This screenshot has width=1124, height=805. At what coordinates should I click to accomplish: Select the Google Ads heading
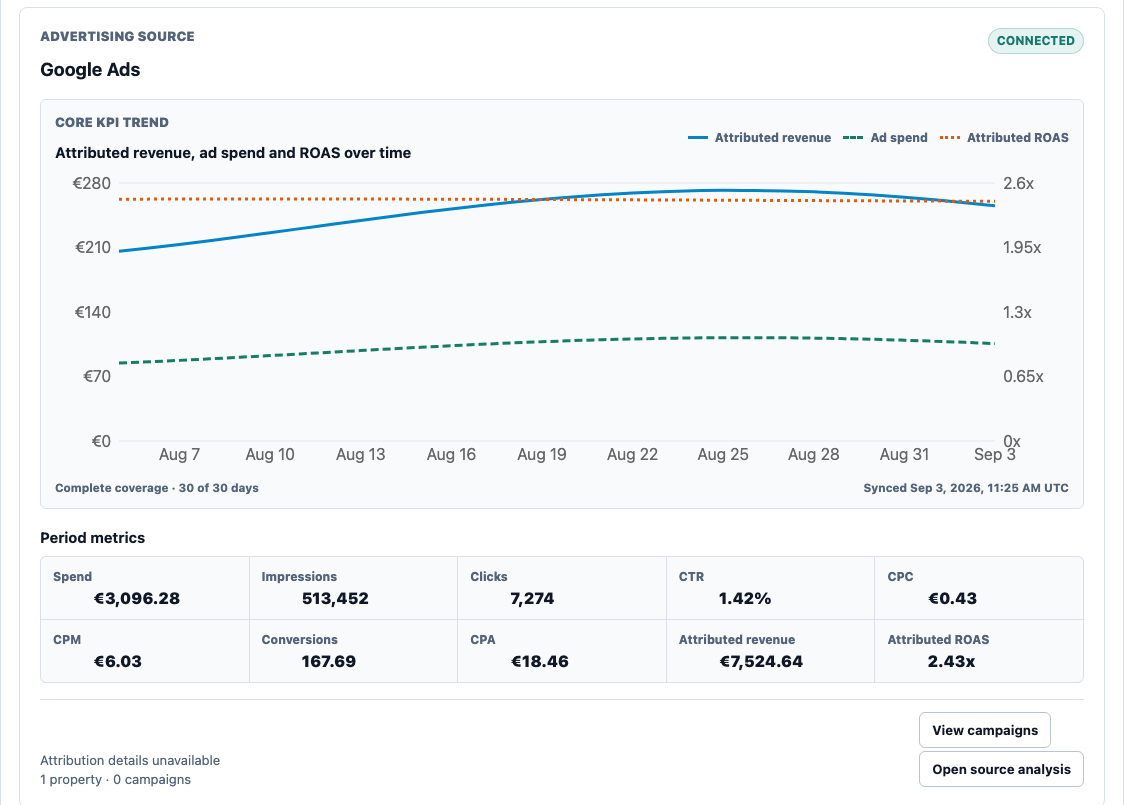(90, 70)
